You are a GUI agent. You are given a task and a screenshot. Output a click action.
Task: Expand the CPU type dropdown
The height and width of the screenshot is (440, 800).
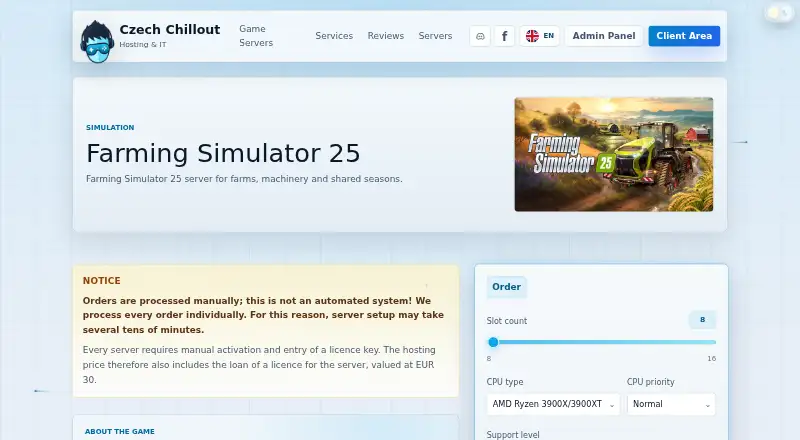click(x=553, y=404)
